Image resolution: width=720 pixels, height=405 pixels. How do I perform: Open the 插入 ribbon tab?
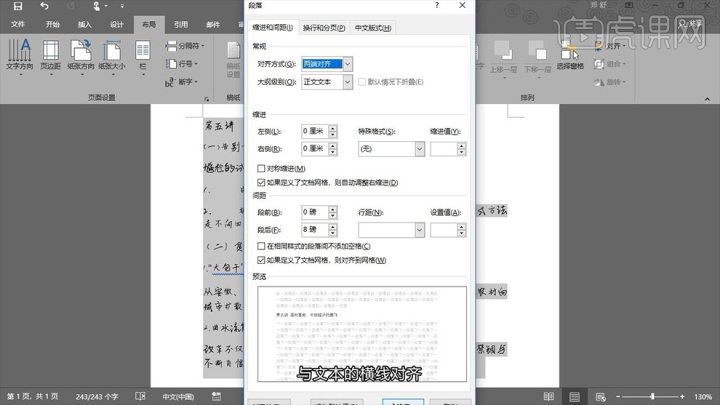[x=84, y=24]
